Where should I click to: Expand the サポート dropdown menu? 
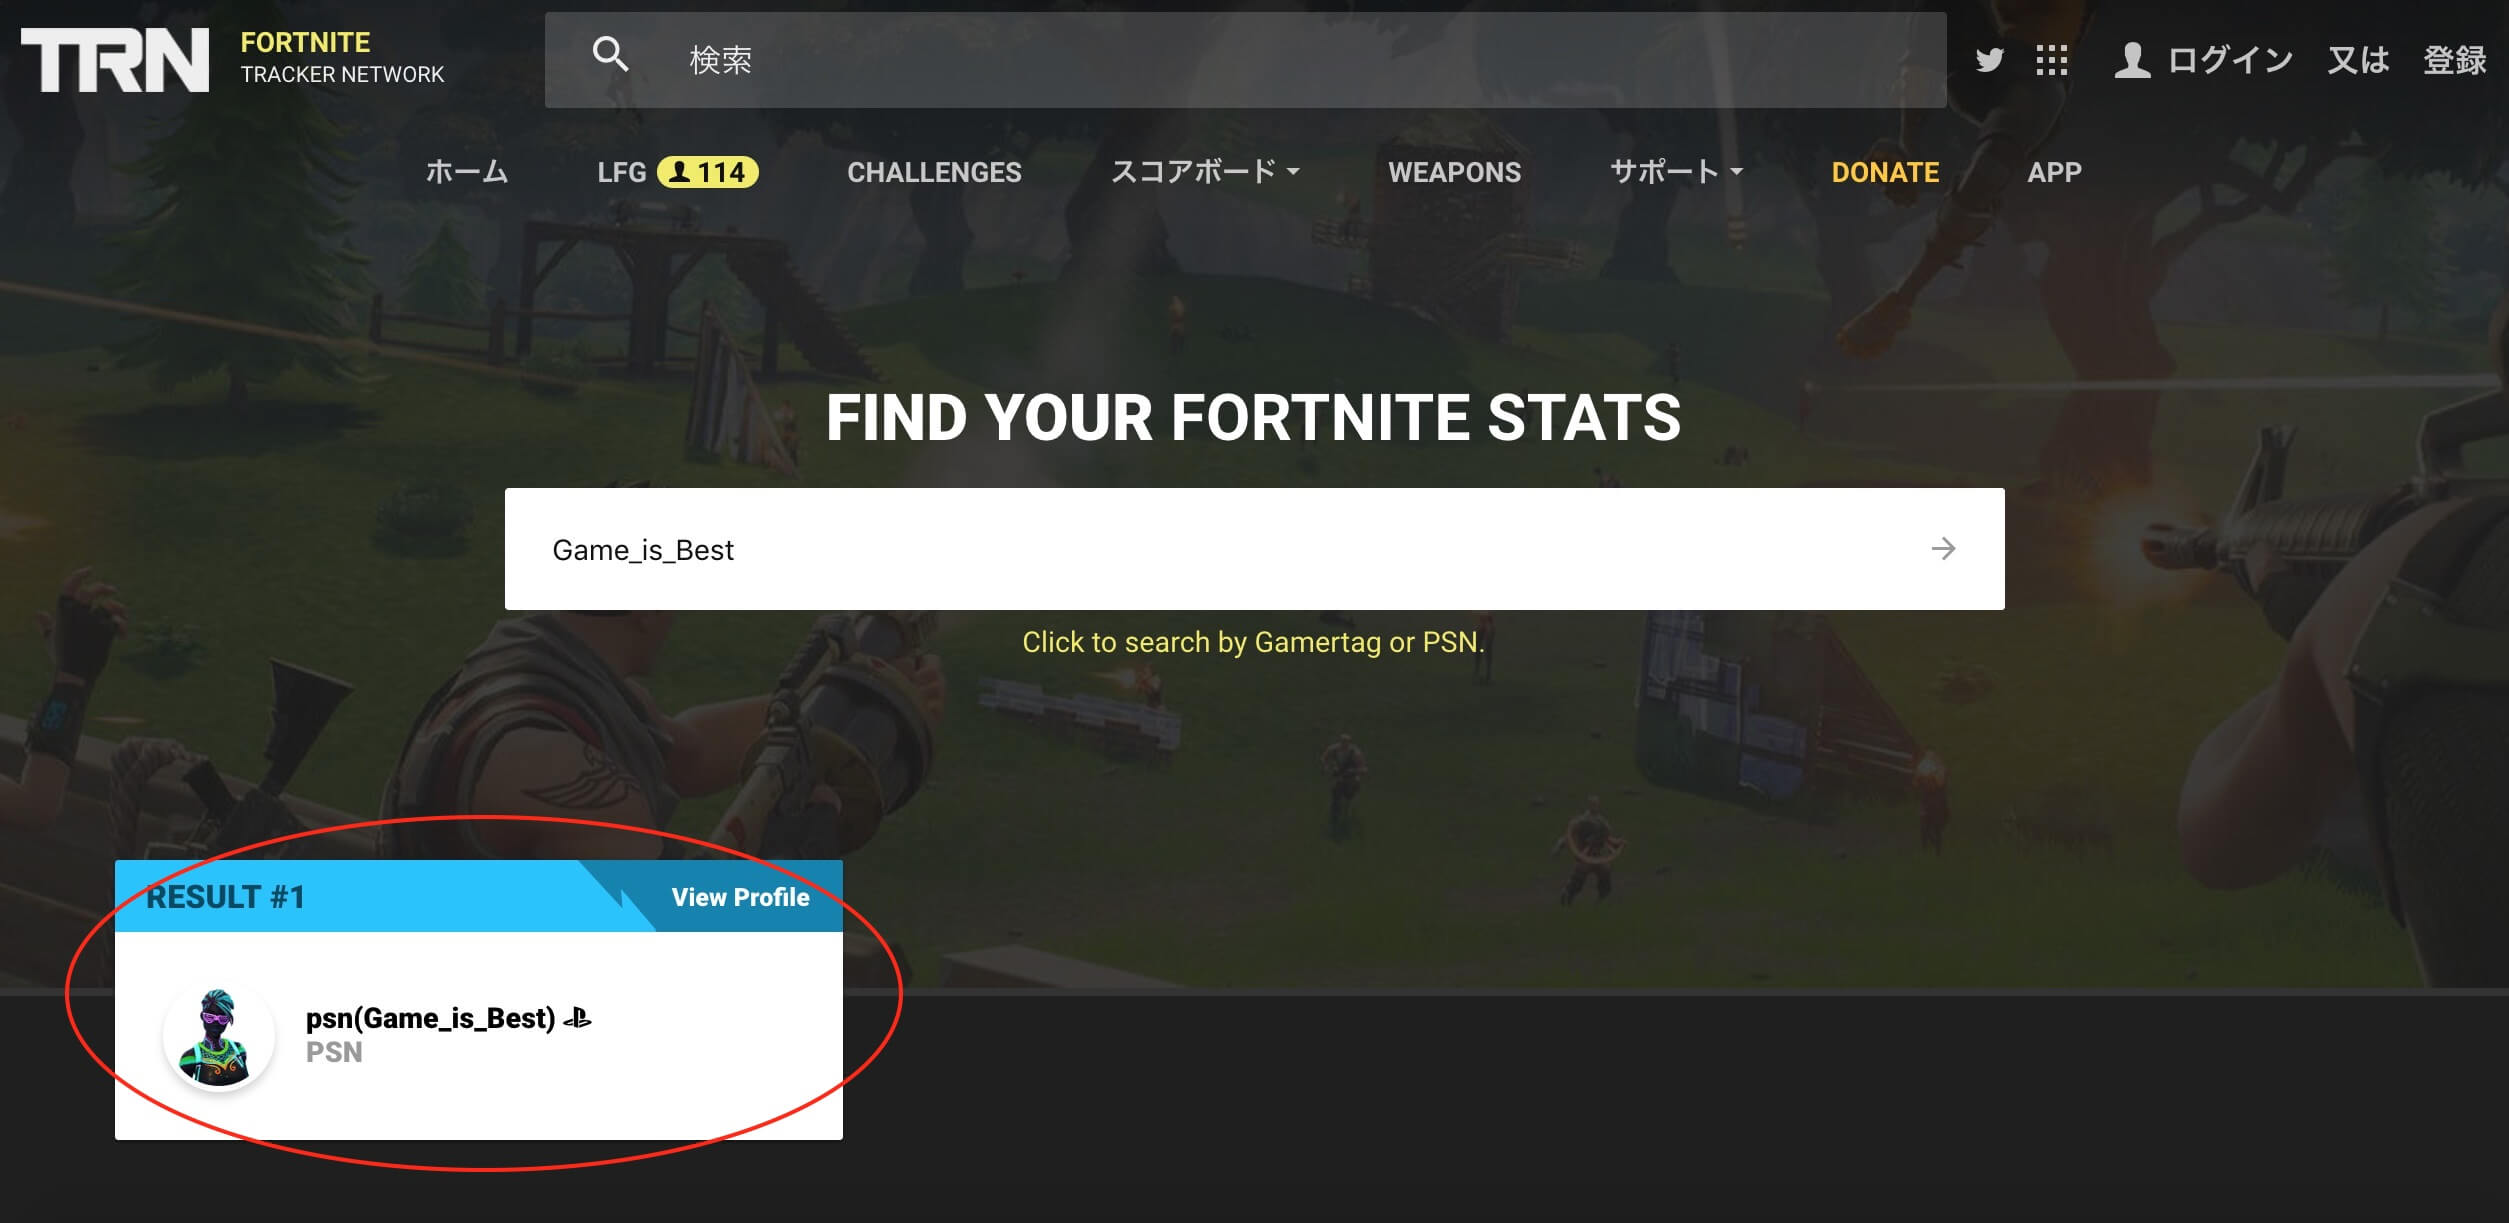click(x=1676, y=172)
